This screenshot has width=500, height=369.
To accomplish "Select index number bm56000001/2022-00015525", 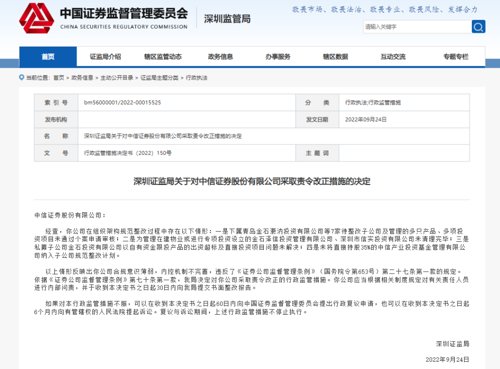I will point(122,103).
